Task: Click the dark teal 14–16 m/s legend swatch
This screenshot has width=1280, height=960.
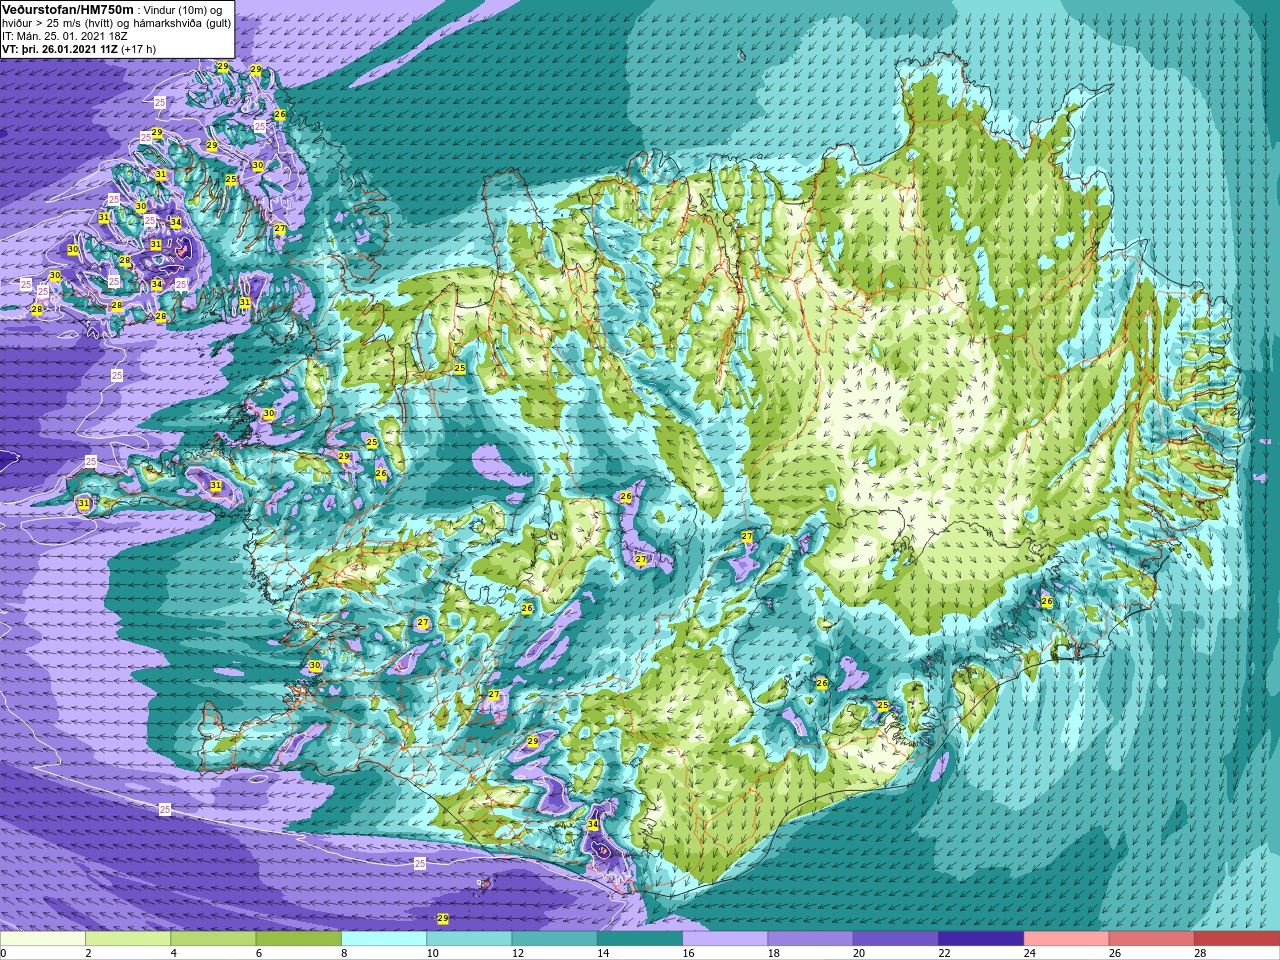Action: pyautogui.click(x=639, y=939)
